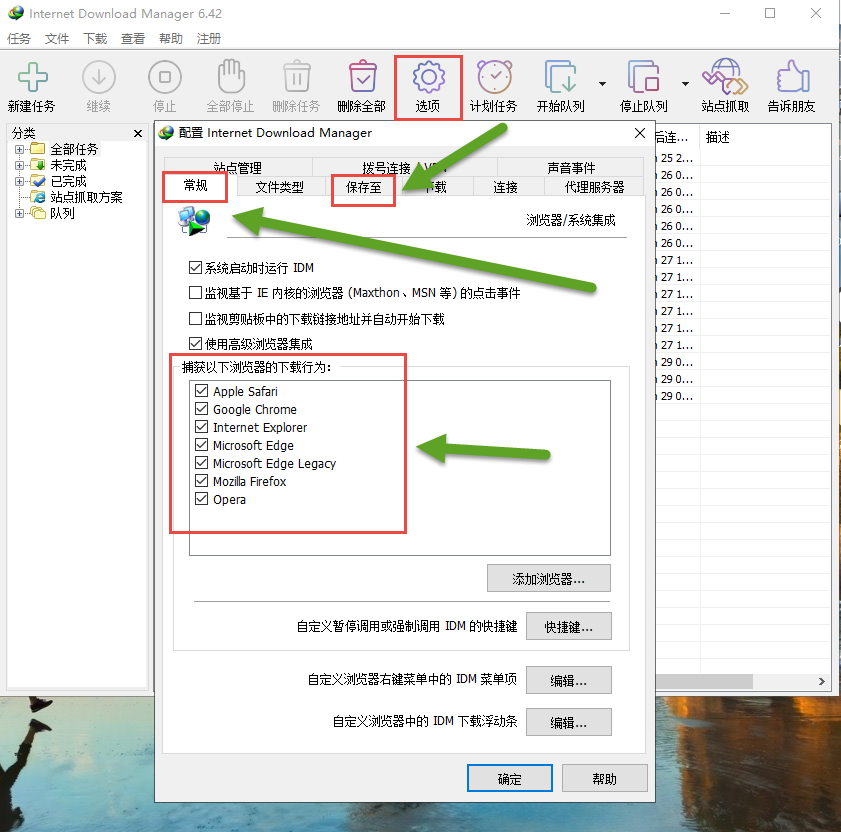Click the Stop (停止) toolbar icon
841x832 pixels.
[x=165, y=78]
